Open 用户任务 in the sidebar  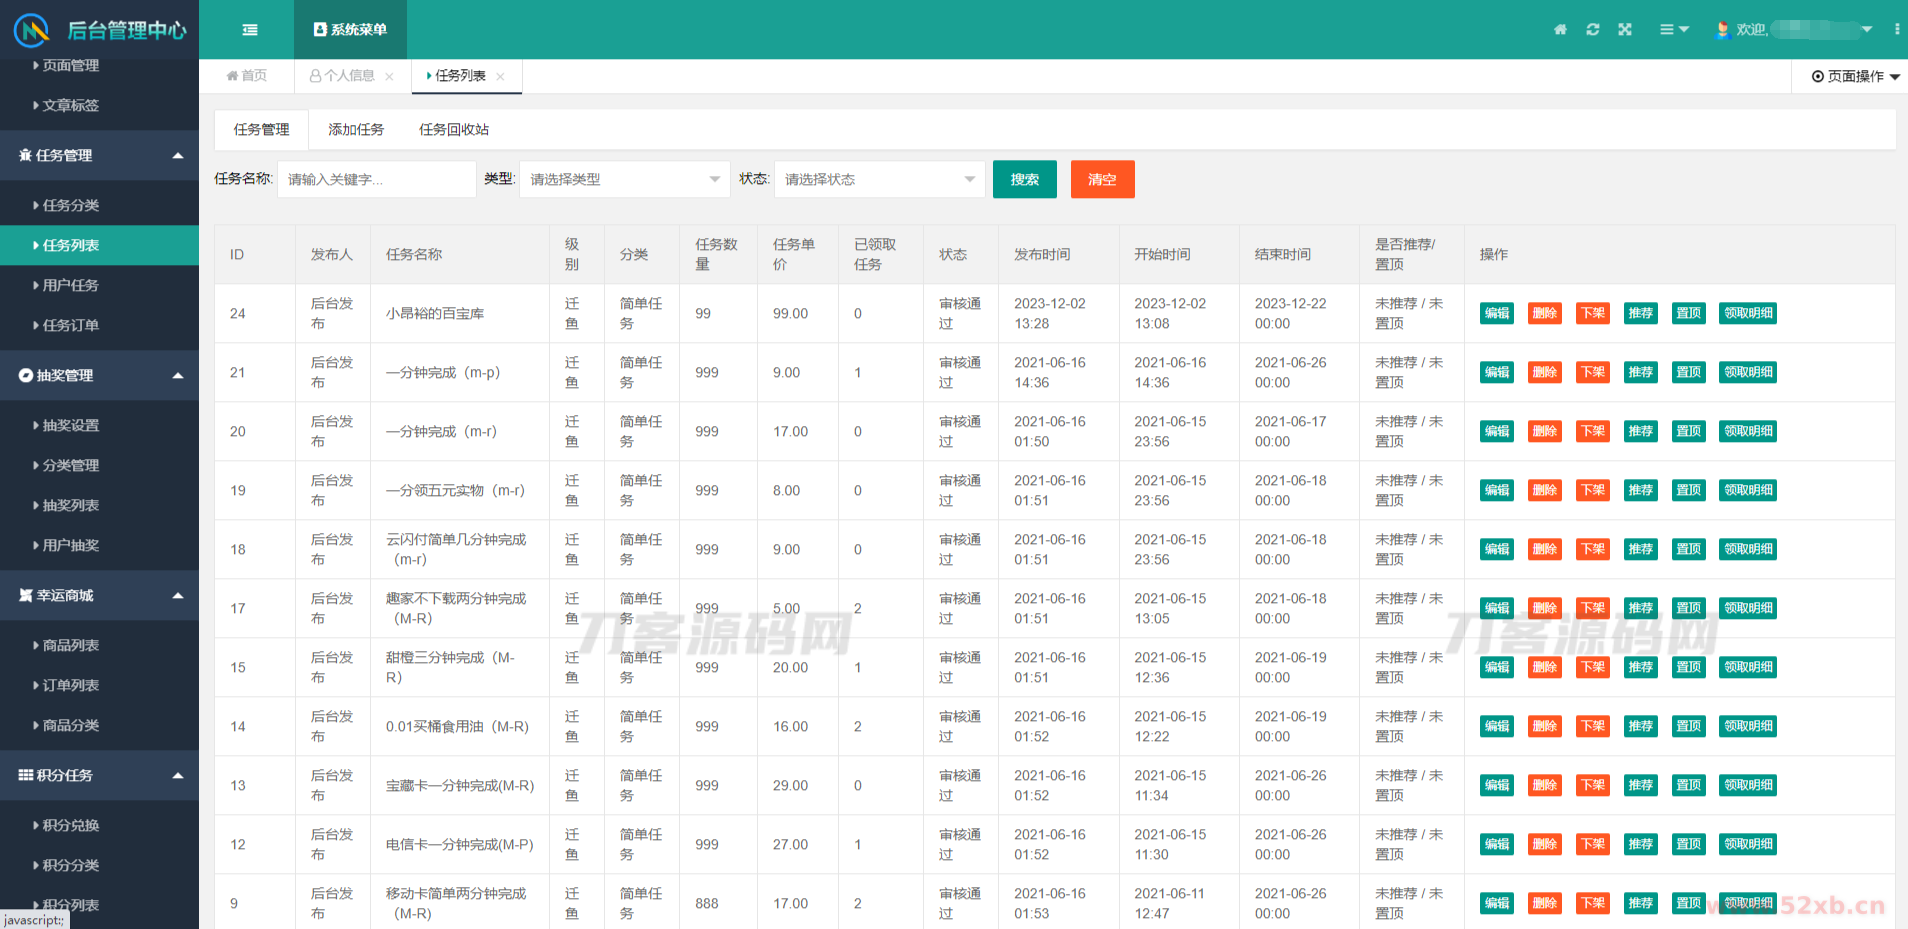click(x=71, y=285)
